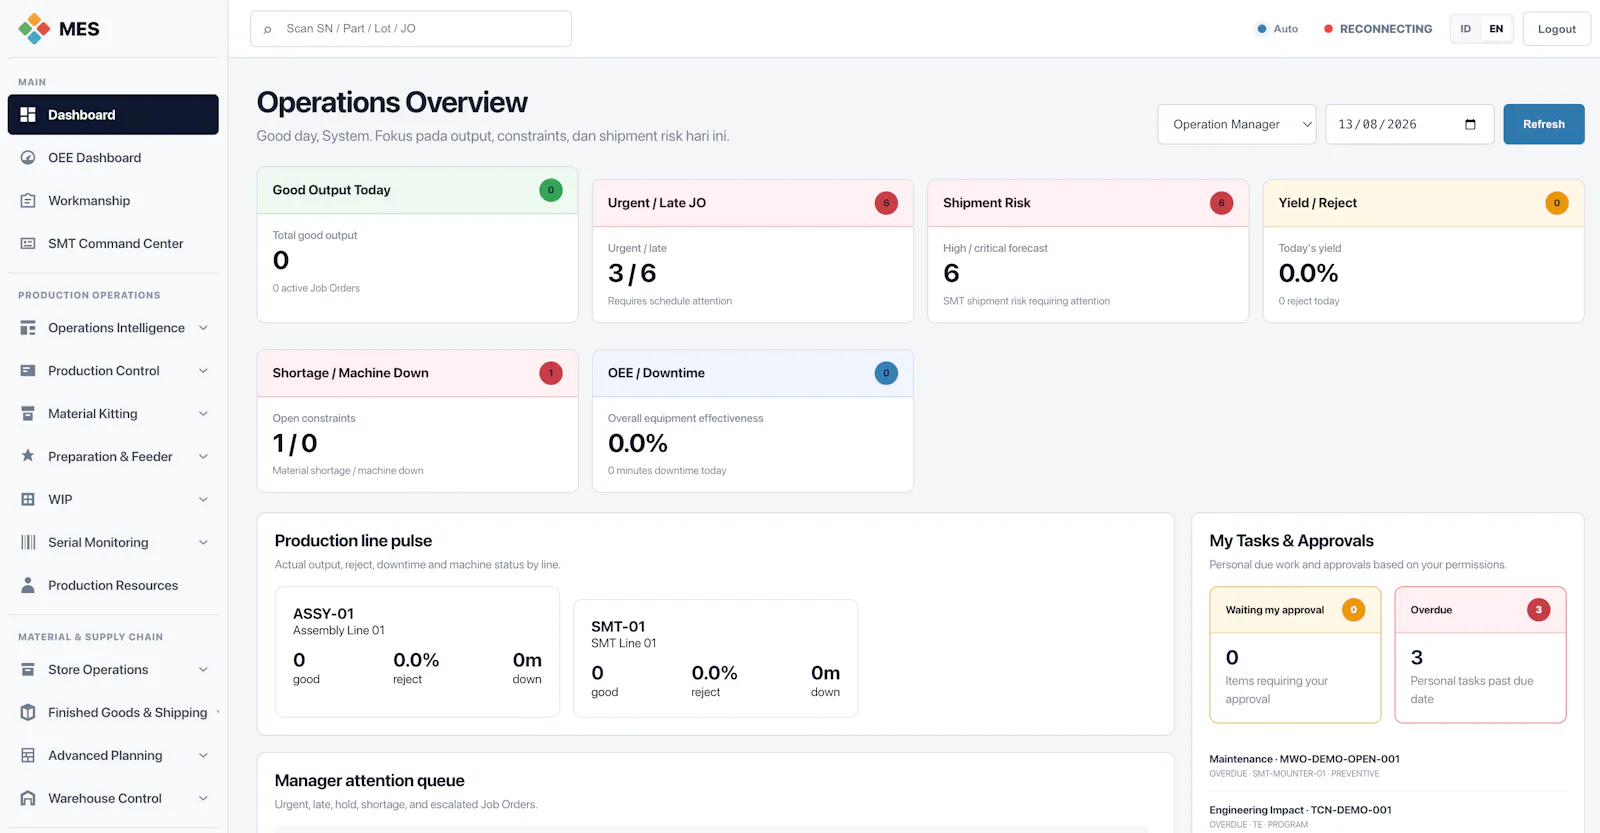Click the search magnifier icon
The height and width of the screenshot is (833, 1600).
pos(267,29)
